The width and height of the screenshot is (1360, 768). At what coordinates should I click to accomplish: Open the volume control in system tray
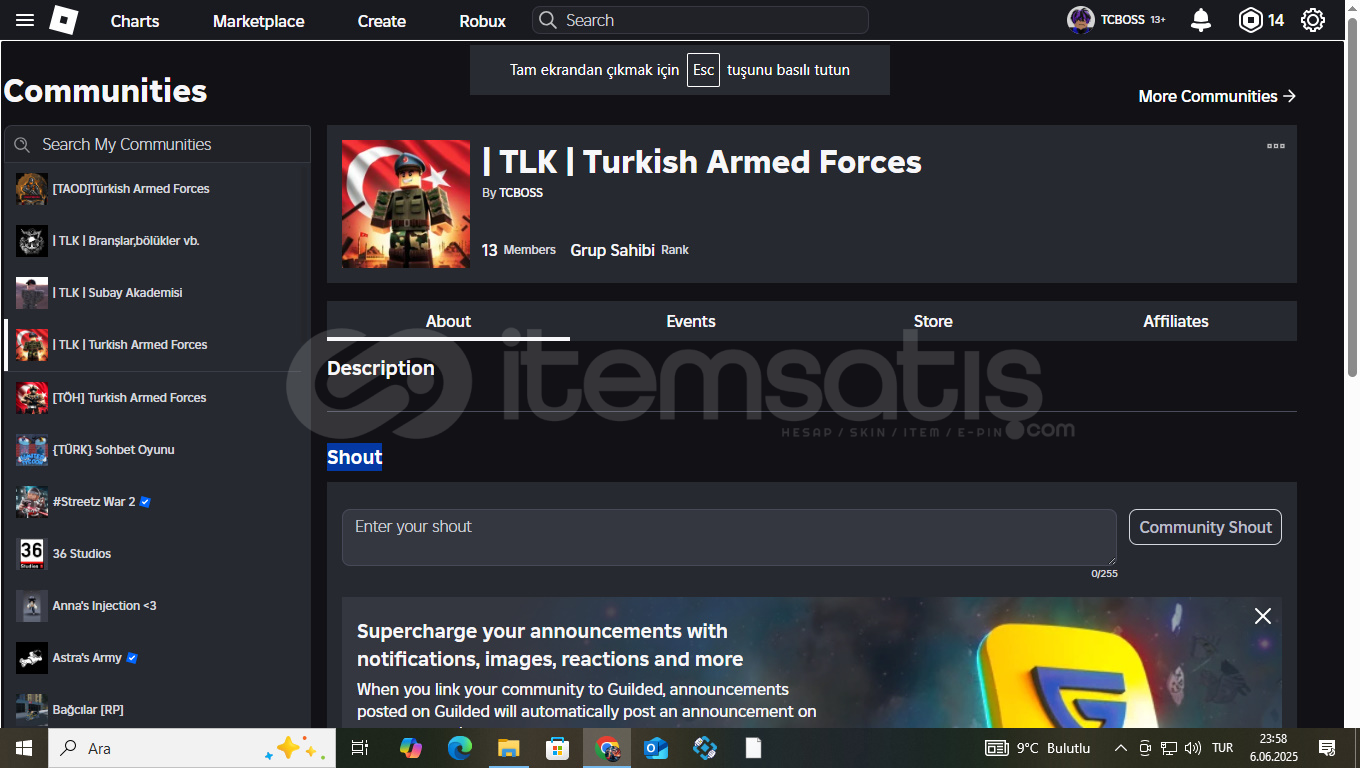(1192, 748)
